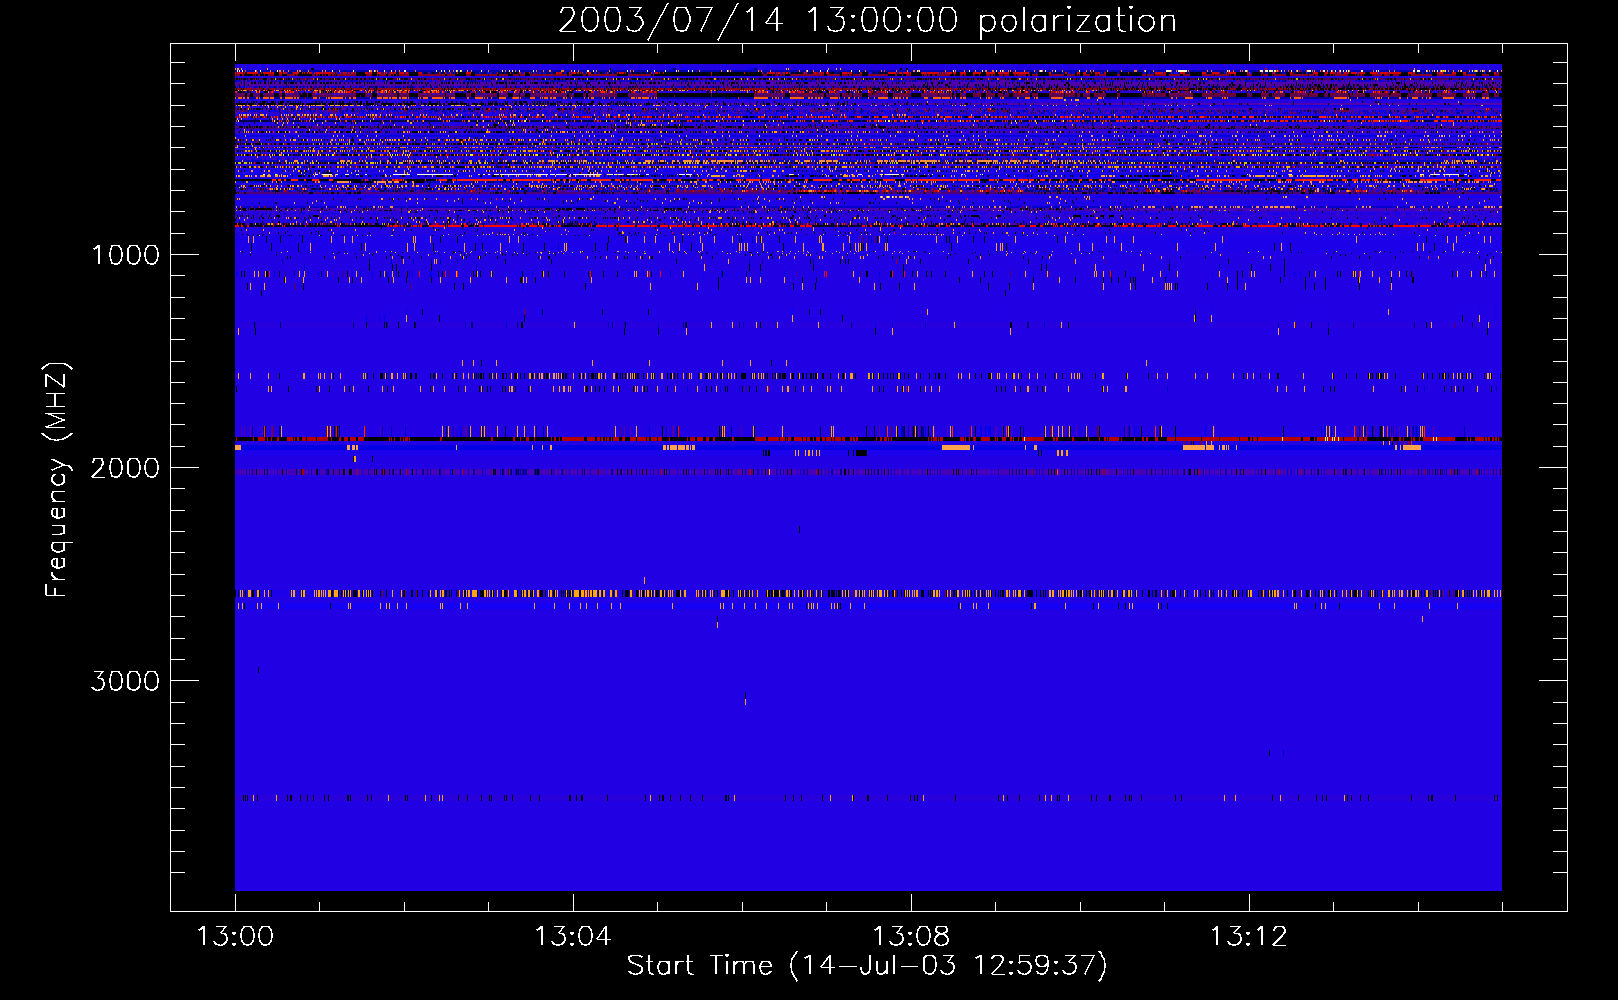Image resolution: width=1618 pixels, height=1000 pixels.
Task: Click the 'Frequency (MHZ)' axis title
Action: 56,479
